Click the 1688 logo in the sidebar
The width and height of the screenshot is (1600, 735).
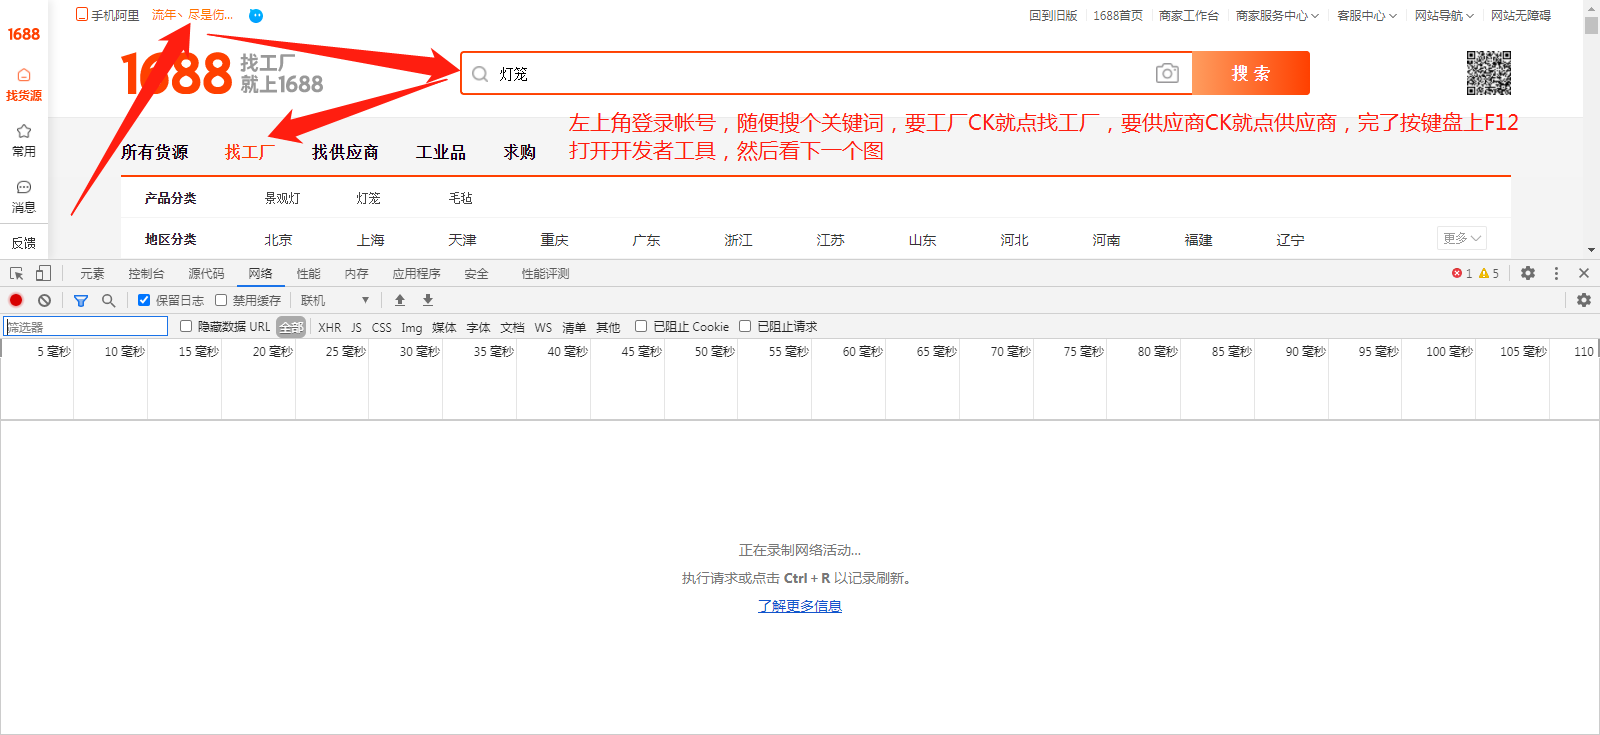pos(24,34)
